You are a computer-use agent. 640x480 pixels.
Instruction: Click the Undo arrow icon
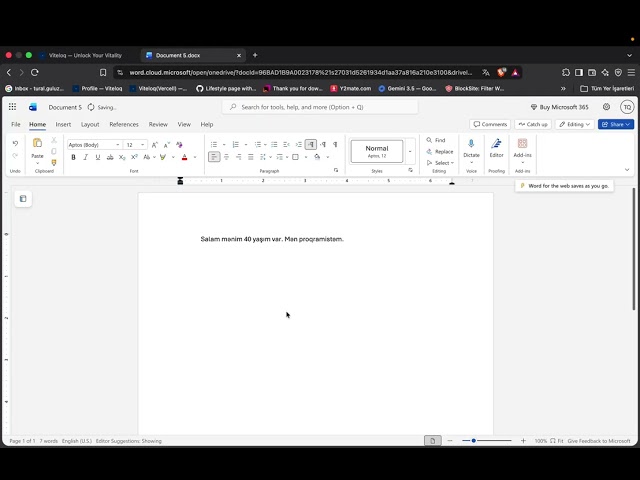point(15,144)
